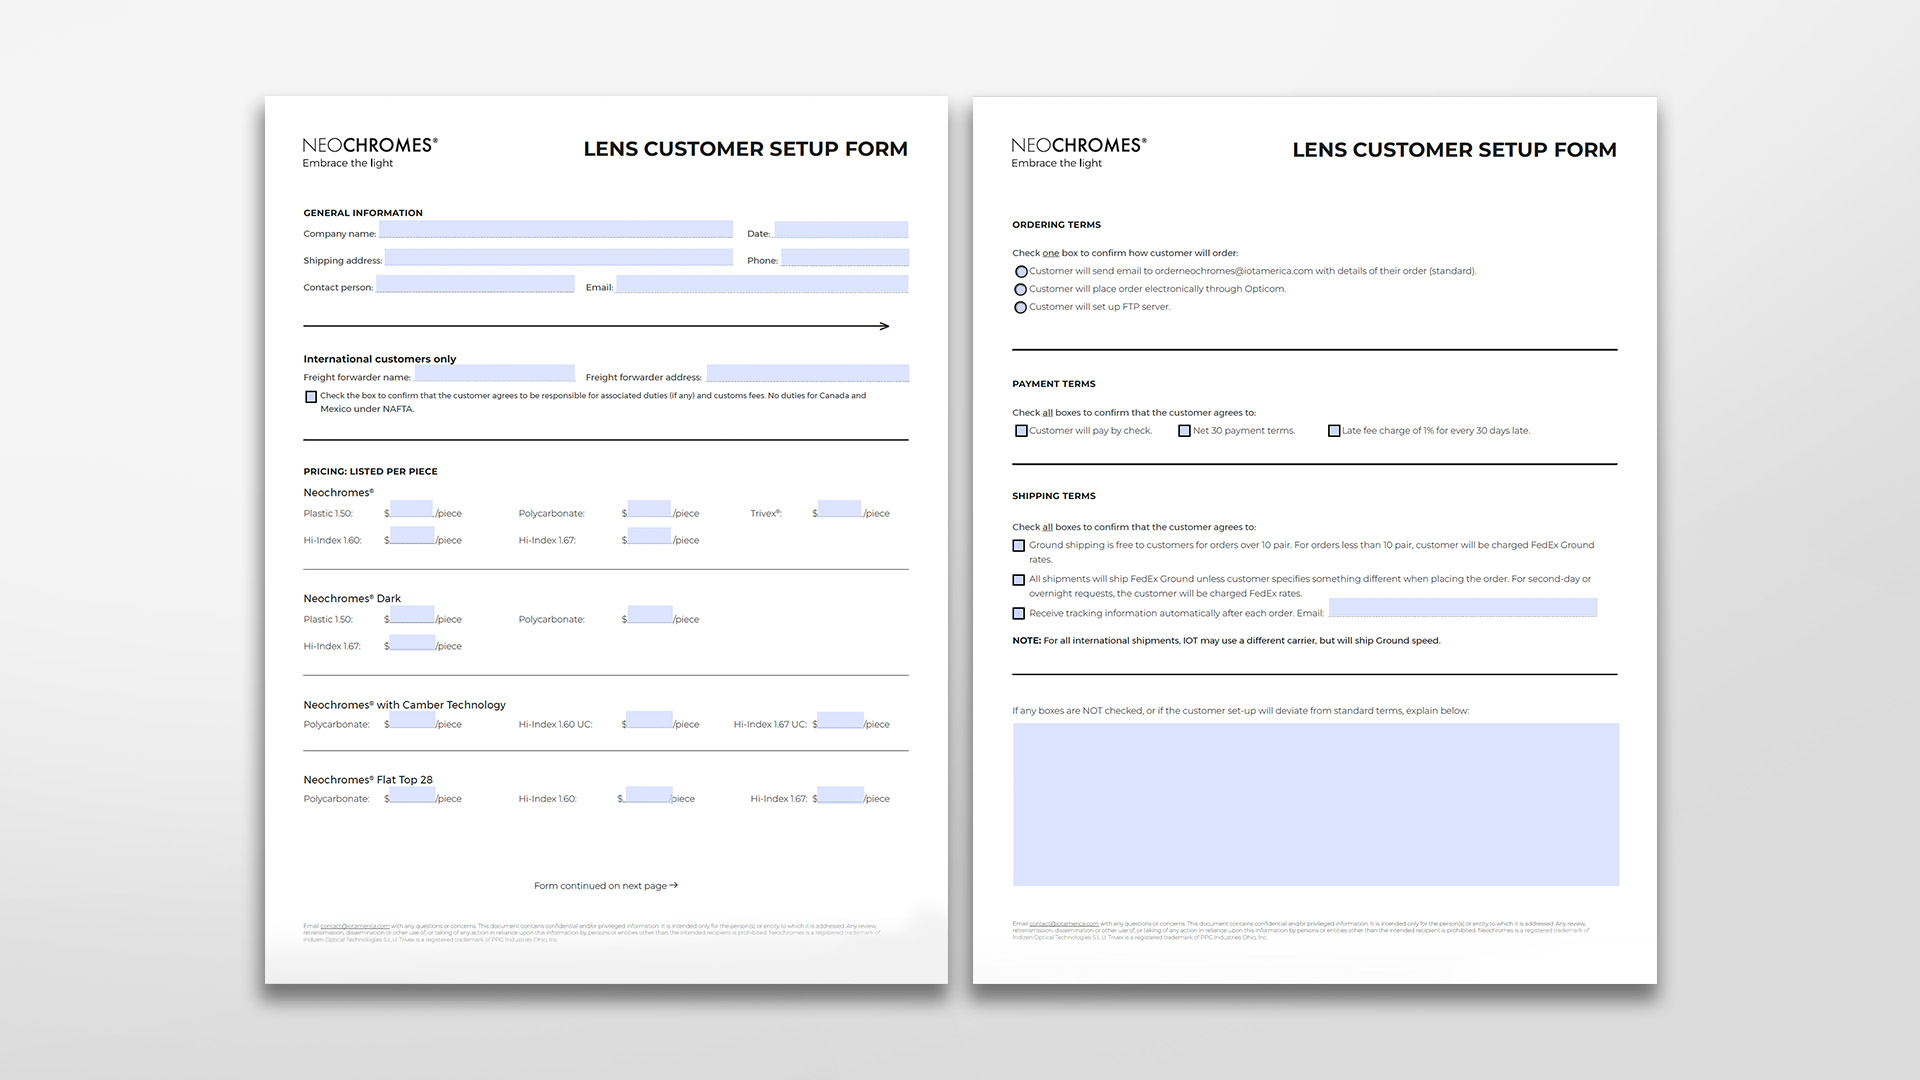Fill in the Shipping address field
1920x1080 pixels.
558,257
